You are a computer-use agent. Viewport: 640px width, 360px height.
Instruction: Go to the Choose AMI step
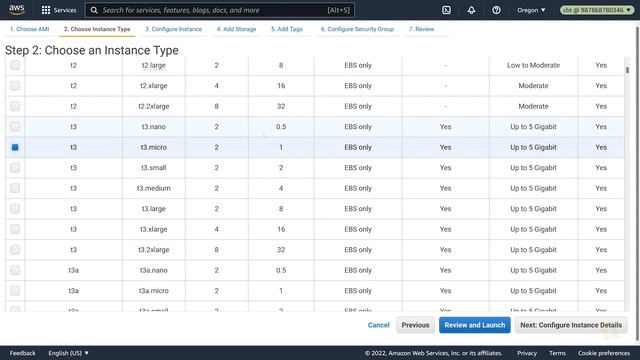[x=29, y=29]
